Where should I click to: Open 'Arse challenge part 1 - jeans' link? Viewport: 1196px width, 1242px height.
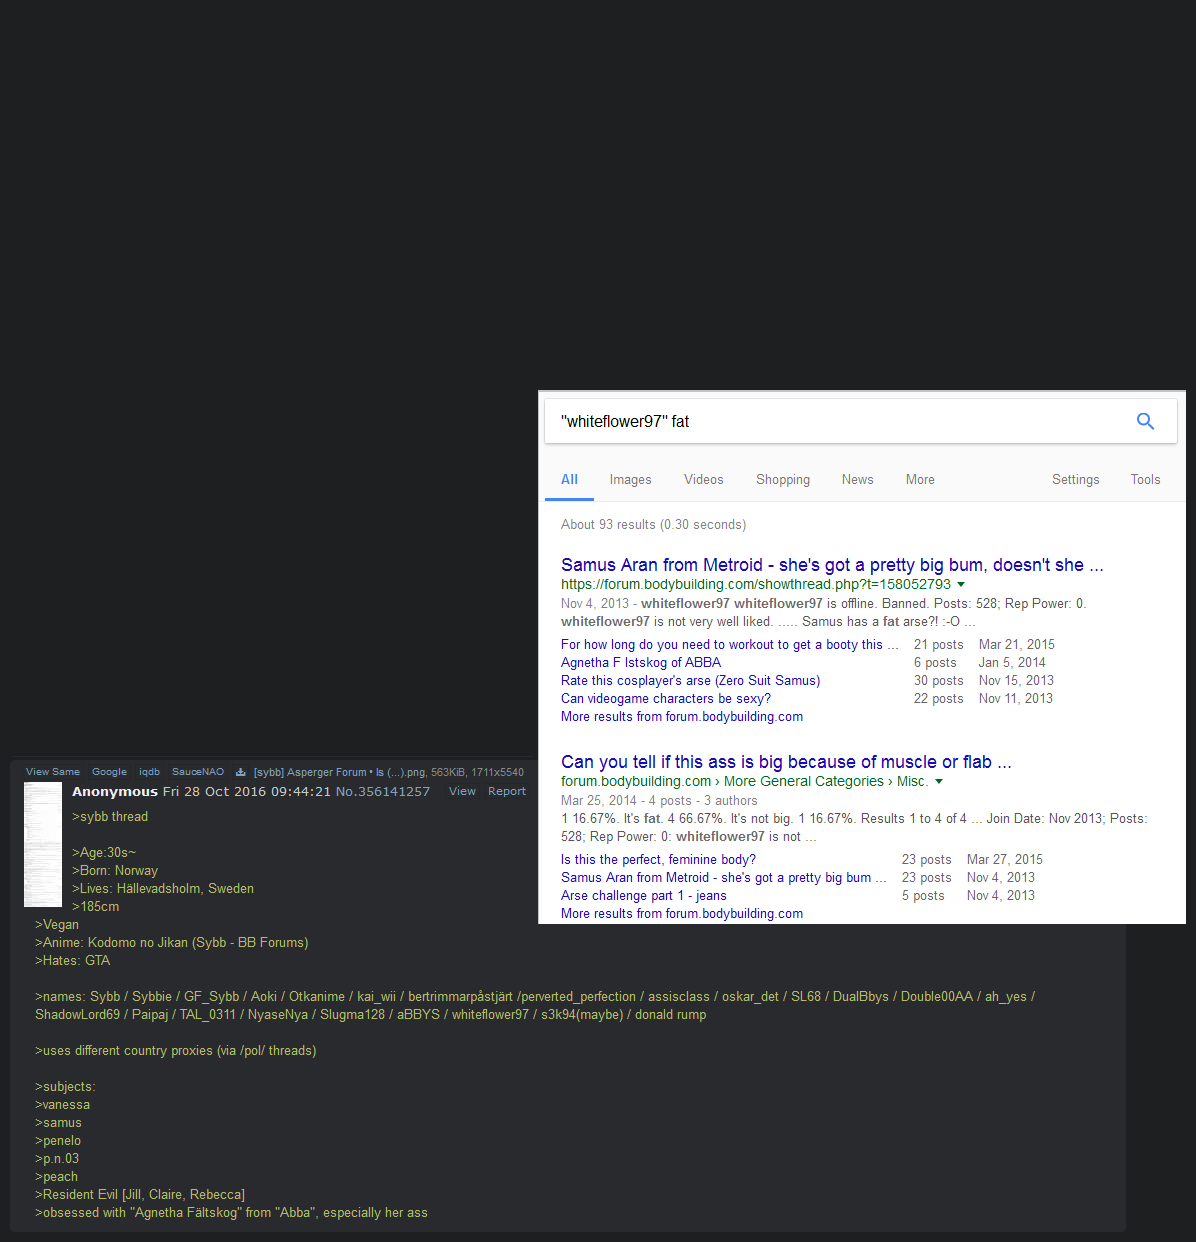644,896
